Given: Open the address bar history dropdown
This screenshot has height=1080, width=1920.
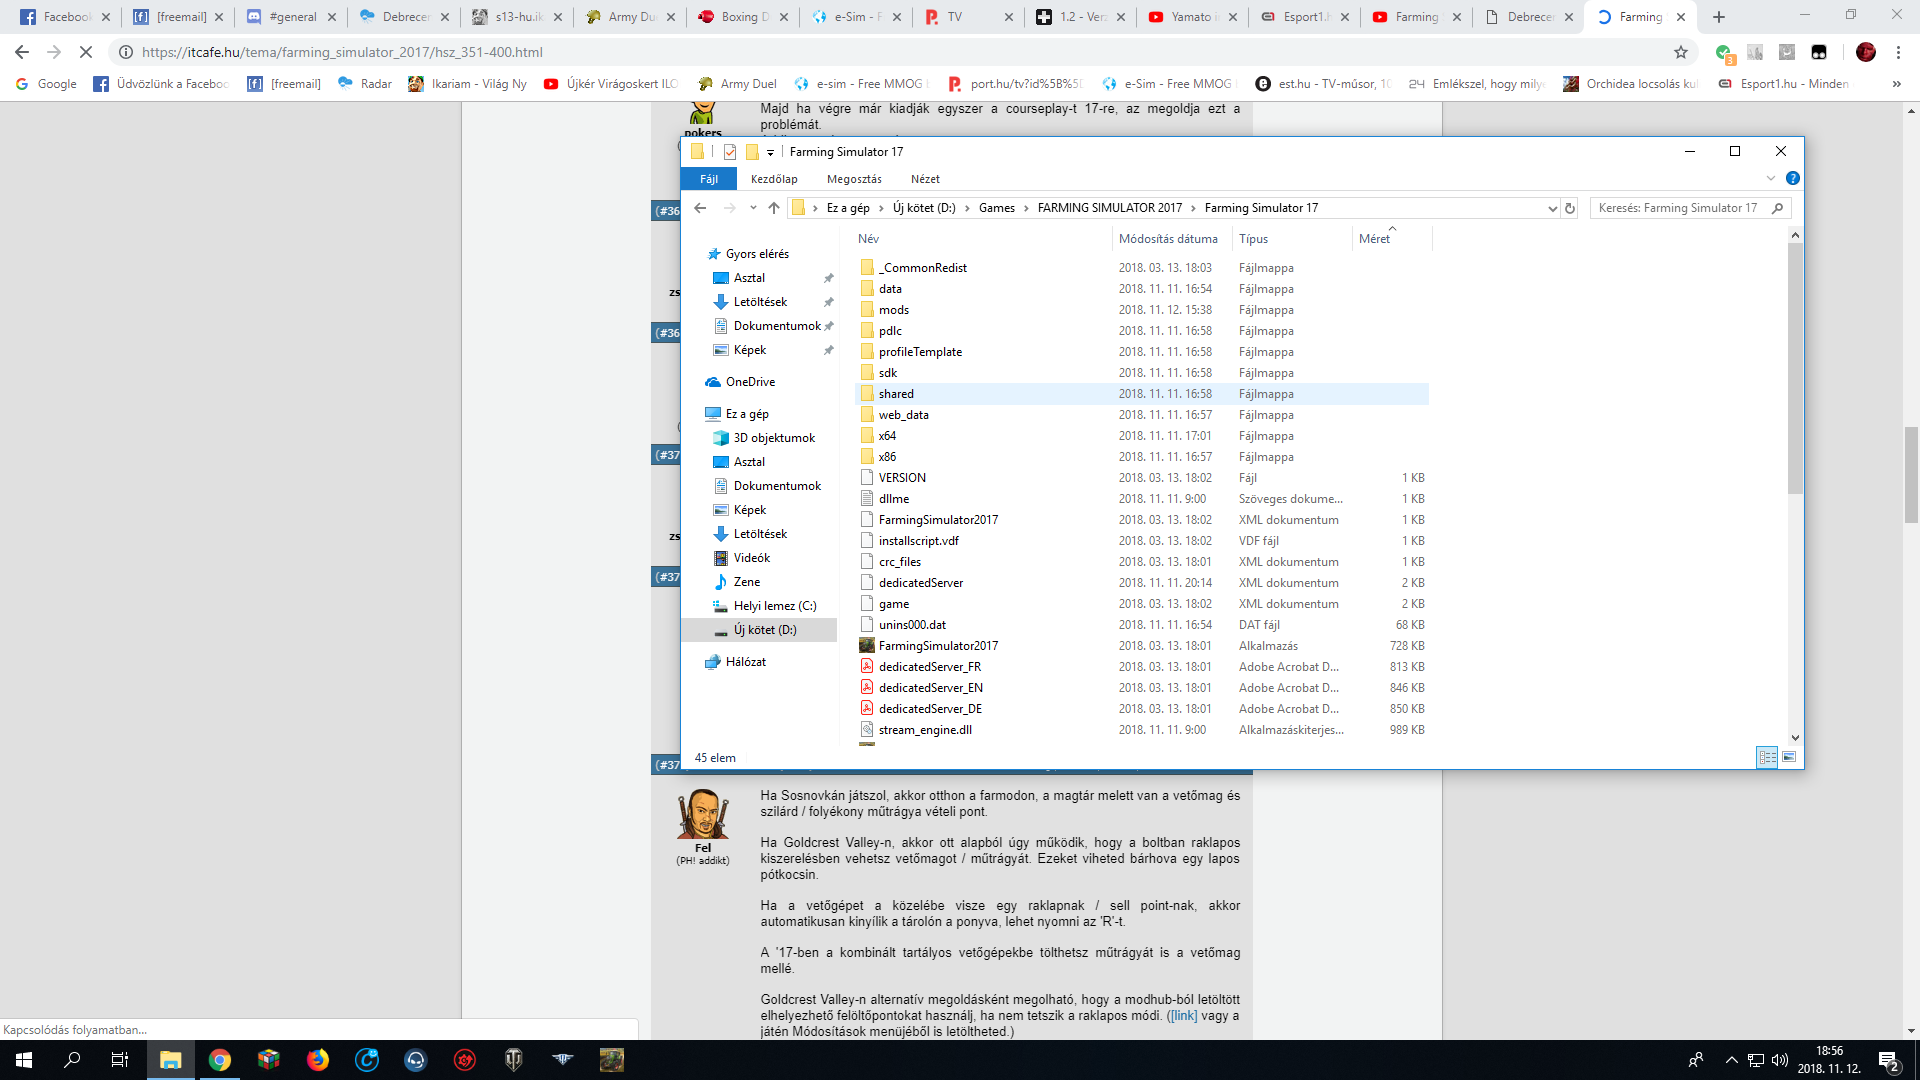Looking at the screenshot, I should point(1552,208).
